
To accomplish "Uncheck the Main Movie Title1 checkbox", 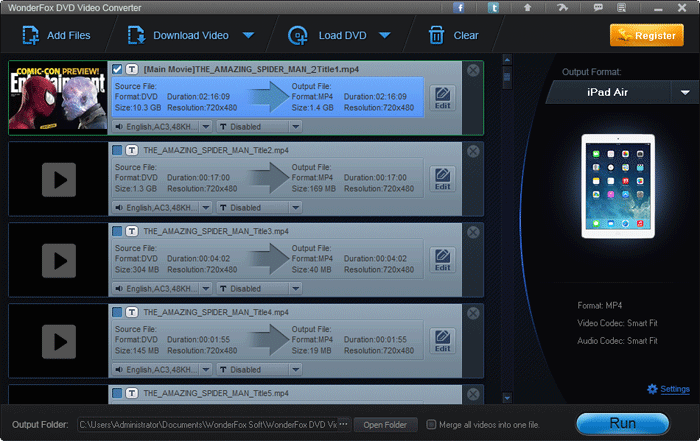I will [117, 69].
